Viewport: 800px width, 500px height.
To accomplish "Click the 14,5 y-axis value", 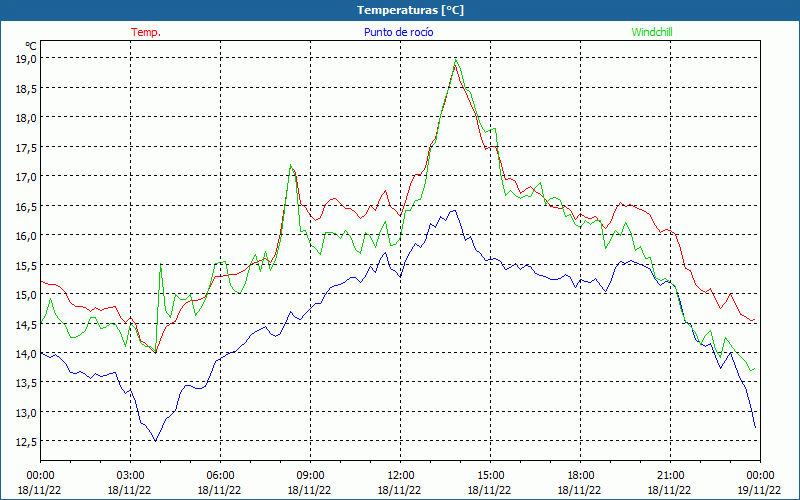I will [x=27, y=323].
